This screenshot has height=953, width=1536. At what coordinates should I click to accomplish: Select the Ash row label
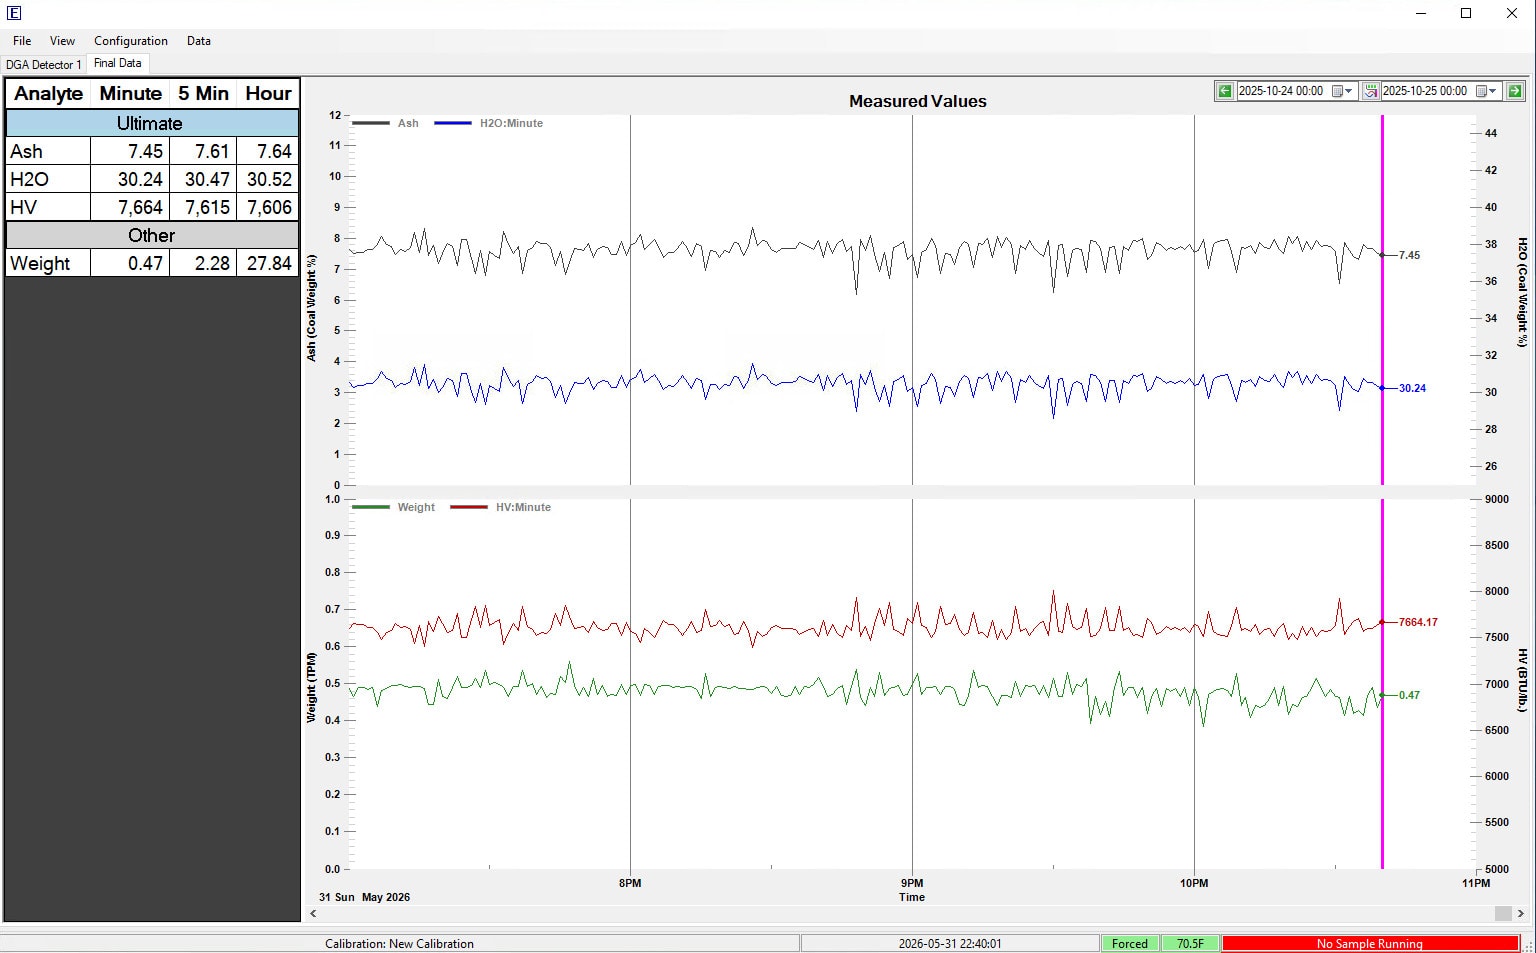[48, 151]
